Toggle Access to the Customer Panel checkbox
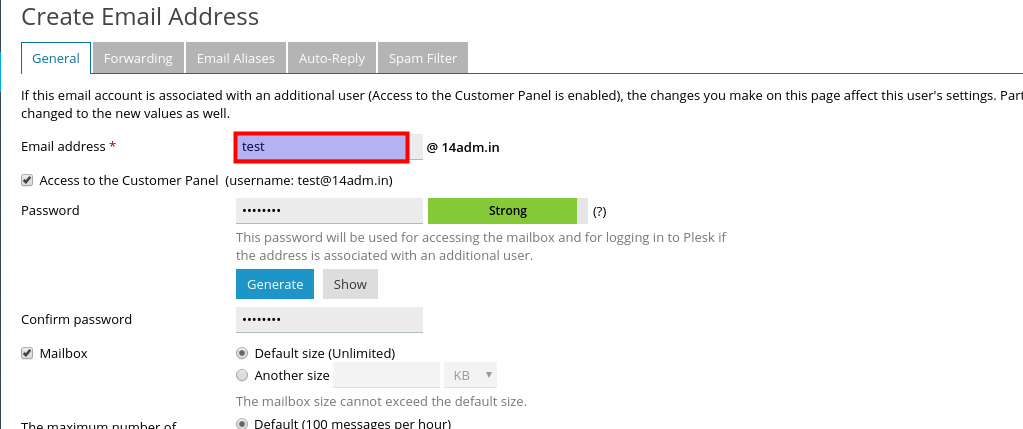 (27, 181)
